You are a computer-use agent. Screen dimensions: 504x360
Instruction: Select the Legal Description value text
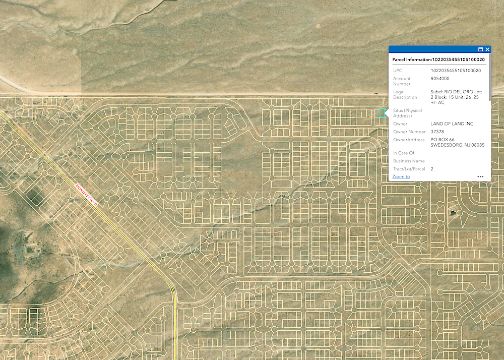pyautogui.click(x=456, y=97)
